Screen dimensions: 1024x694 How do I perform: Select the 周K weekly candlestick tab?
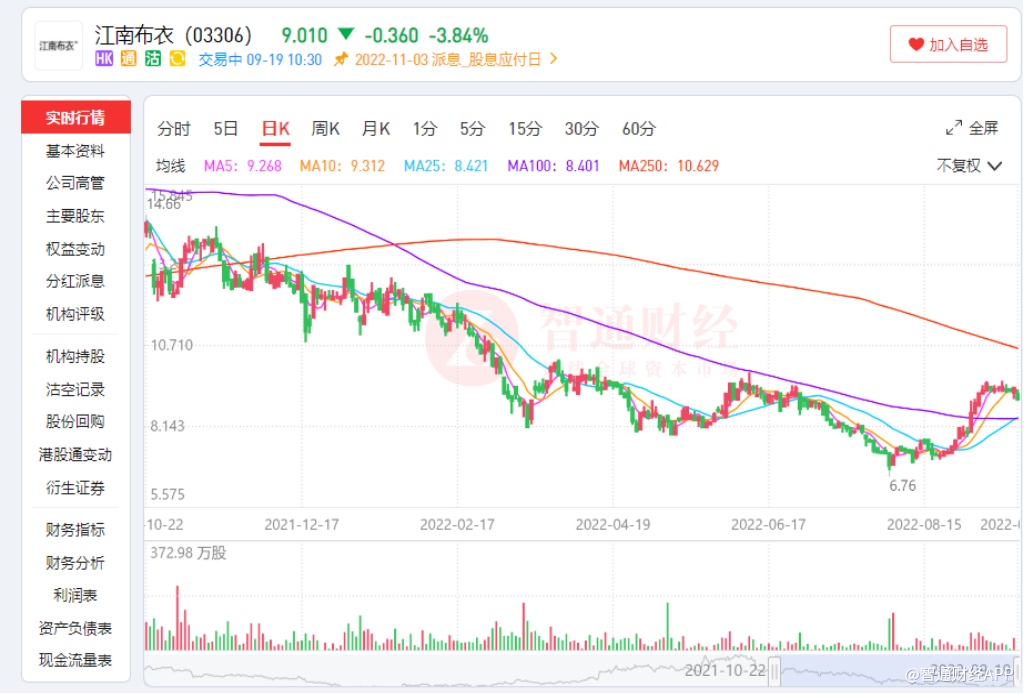coord(325,129)
